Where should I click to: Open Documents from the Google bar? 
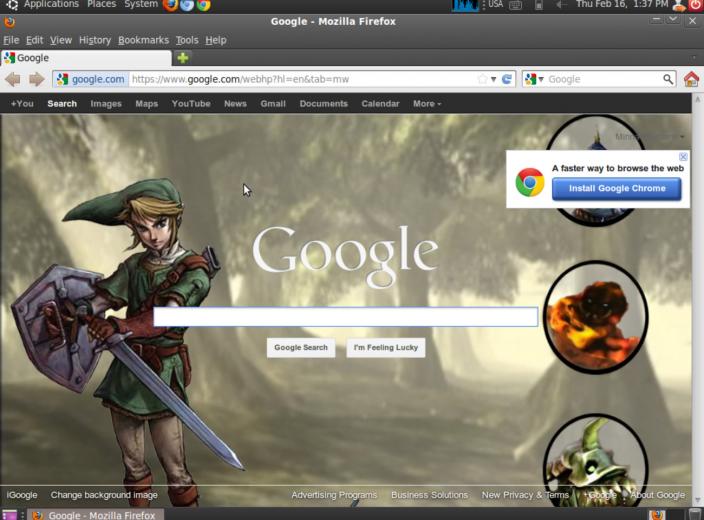pyautogui.click(x=324, y=104)
